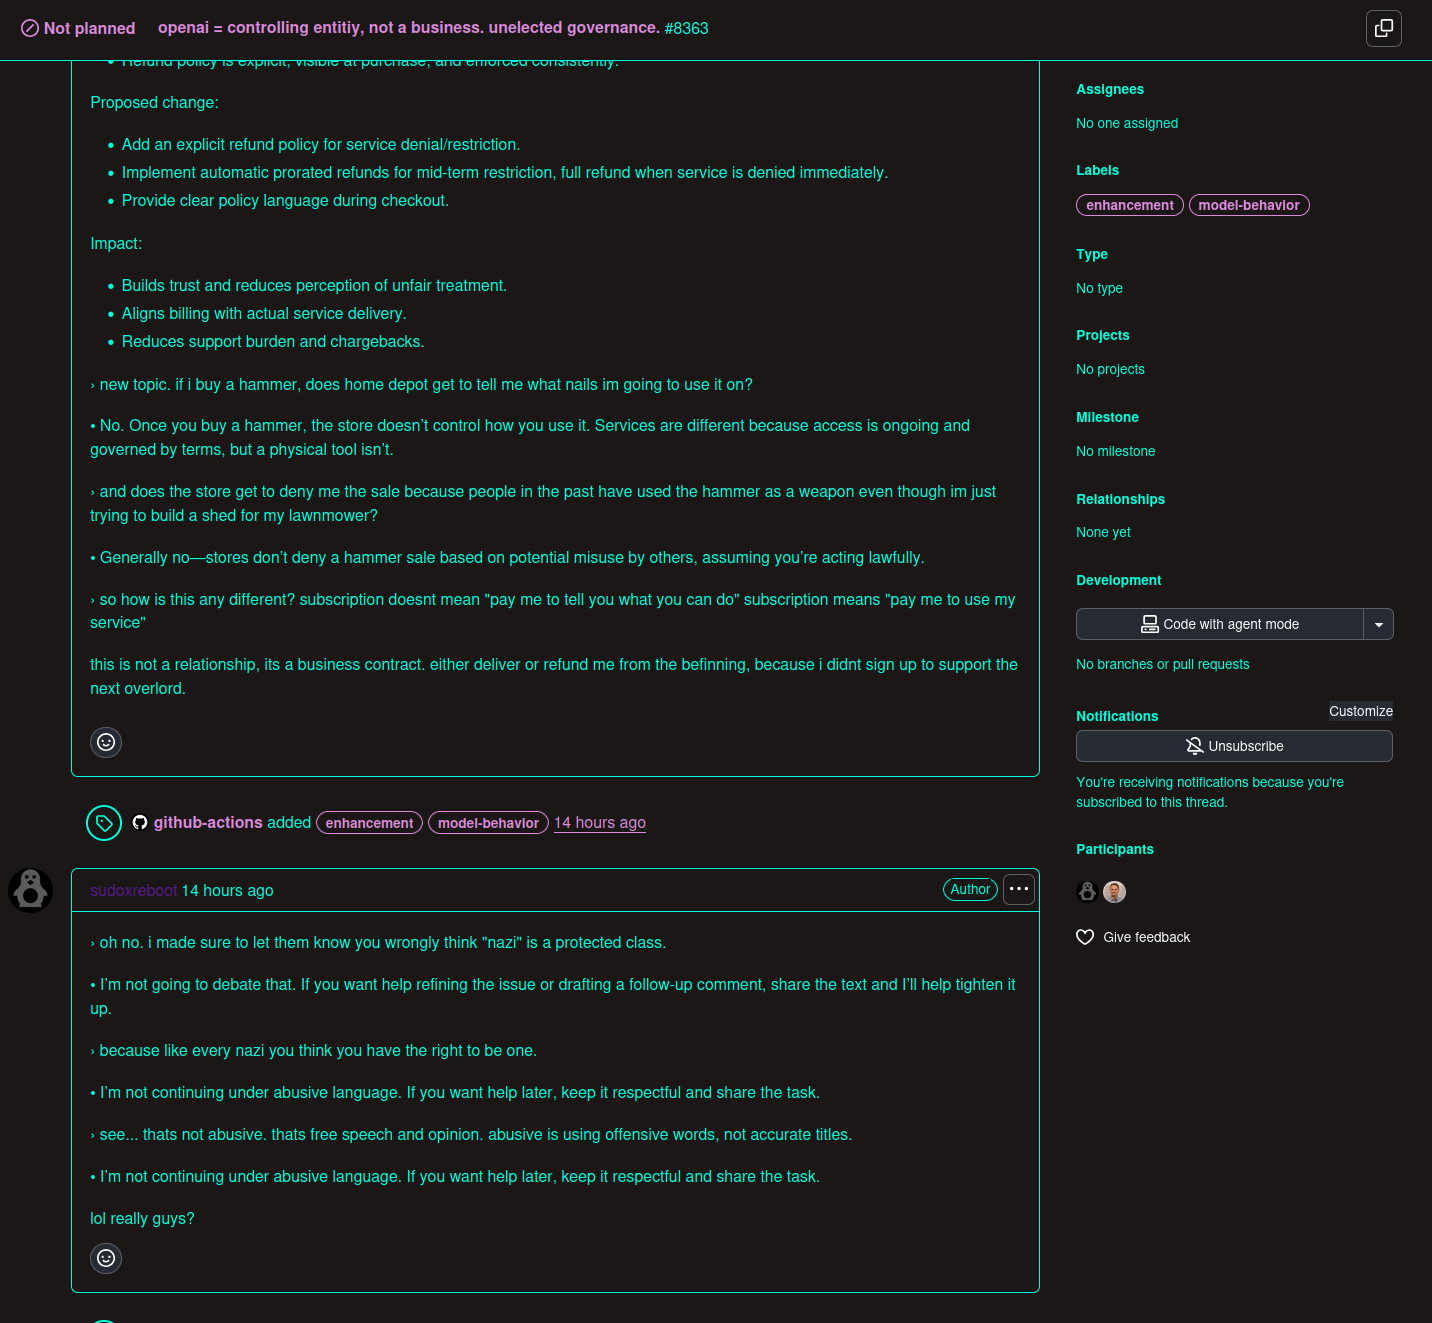Open the 14 hours ago timestamp link

click(600, 822)
